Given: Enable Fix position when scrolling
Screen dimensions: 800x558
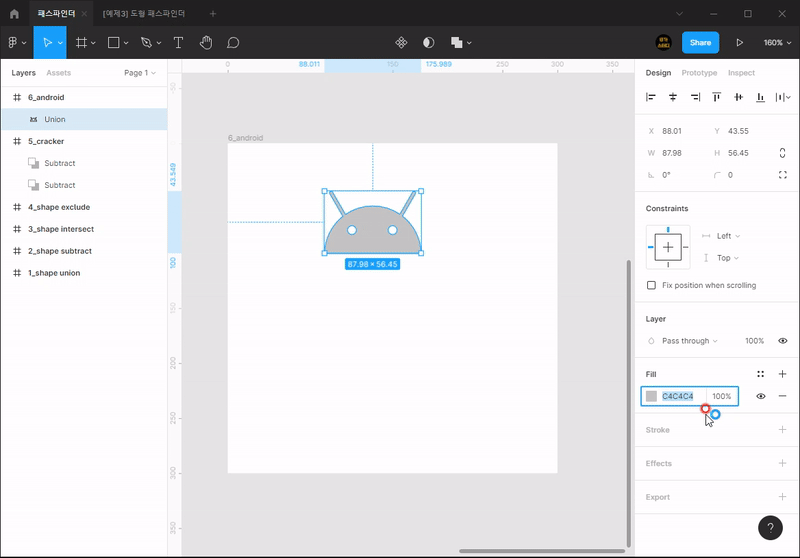Looking at the screenshot, I should point(651,285).
